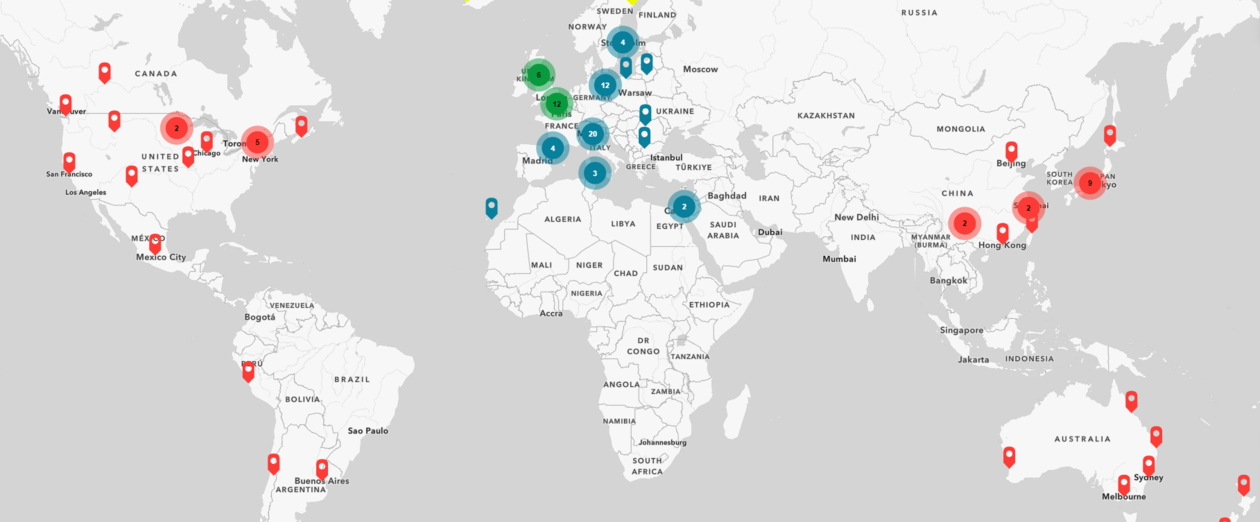This screenshot has height=522, width=1260.
Task: Click the red cluster 9 near Tokyo
Action: pos(1089,183)
